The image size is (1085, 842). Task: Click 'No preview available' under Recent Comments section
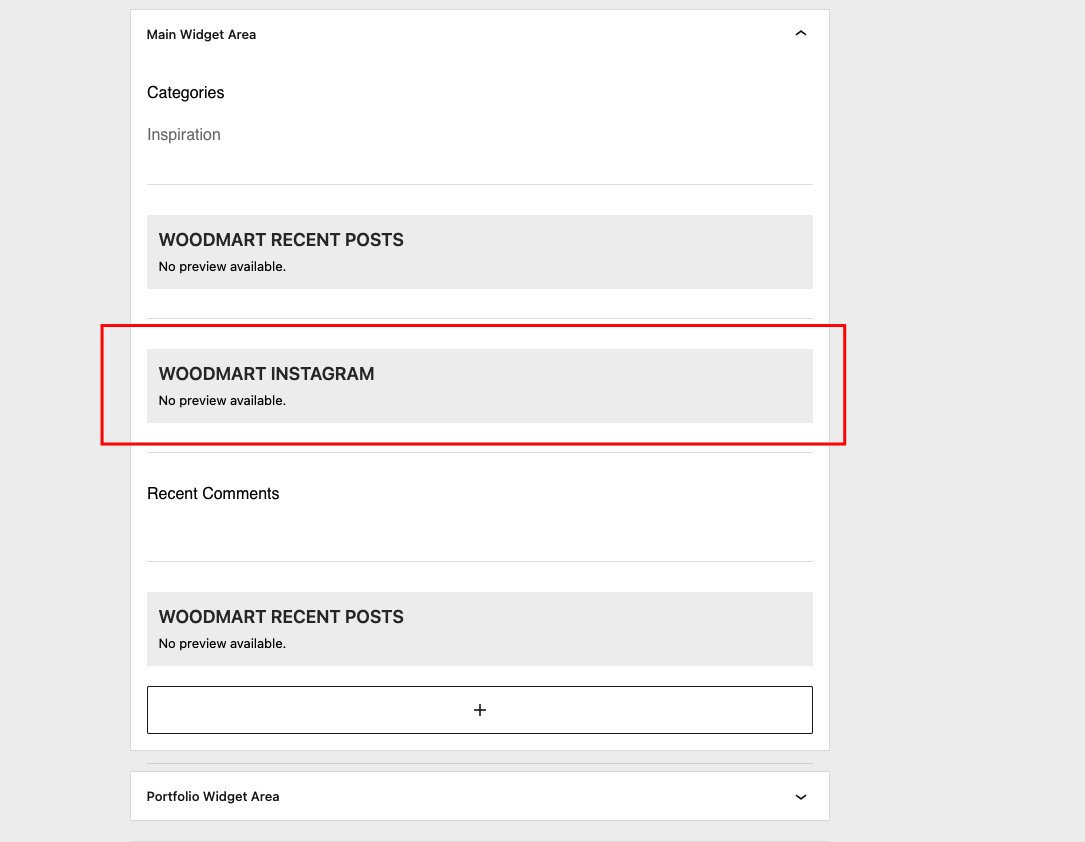222,643
